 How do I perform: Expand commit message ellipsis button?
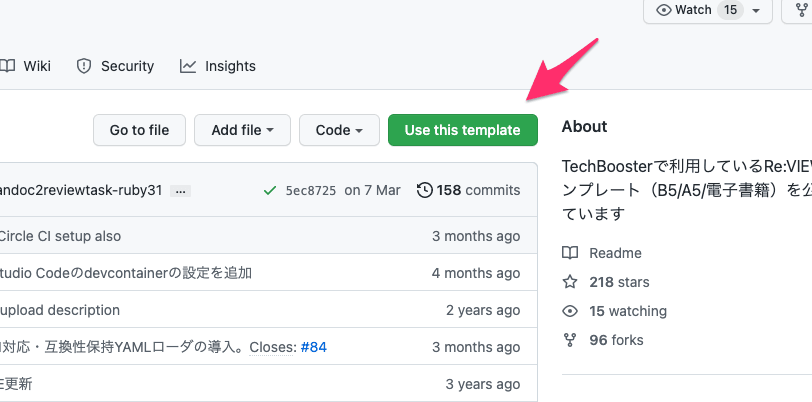coord(180,190)
